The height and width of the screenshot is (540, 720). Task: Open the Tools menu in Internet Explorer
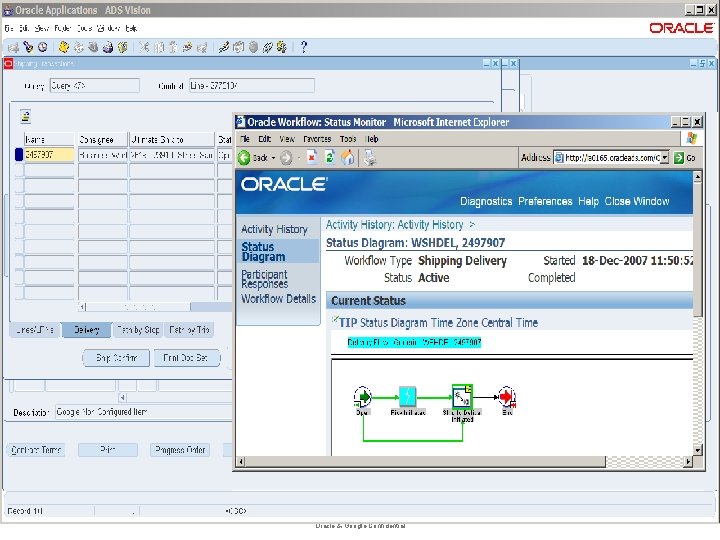pos(348,139)
